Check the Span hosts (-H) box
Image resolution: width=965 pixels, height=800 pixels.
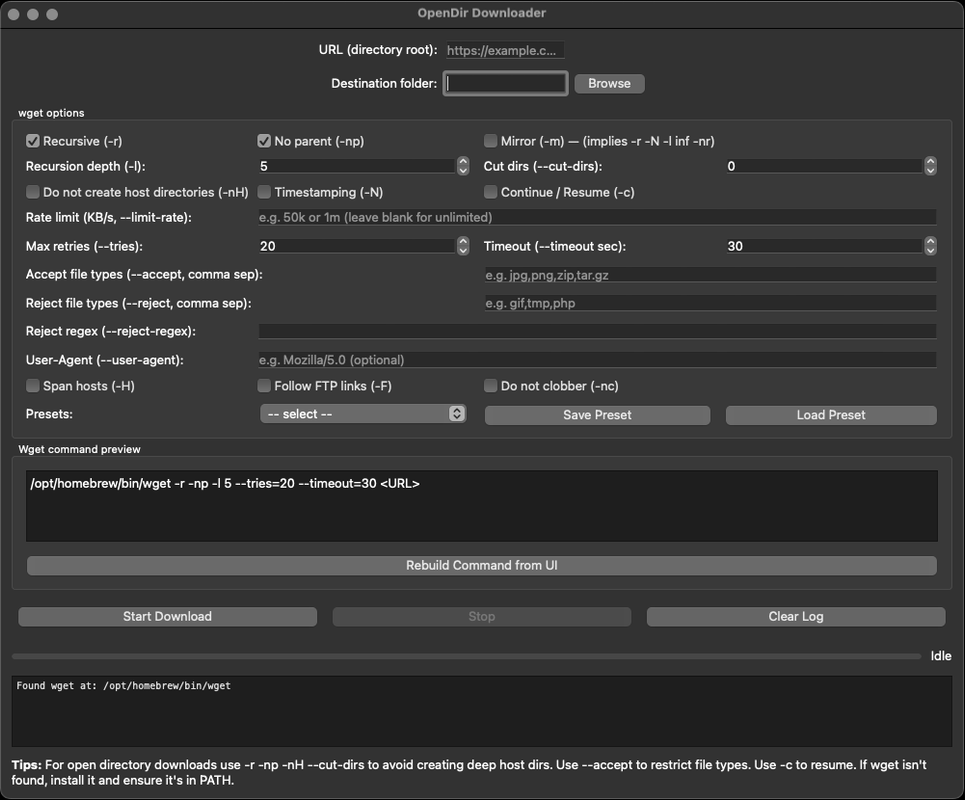[x=33, y=386]
